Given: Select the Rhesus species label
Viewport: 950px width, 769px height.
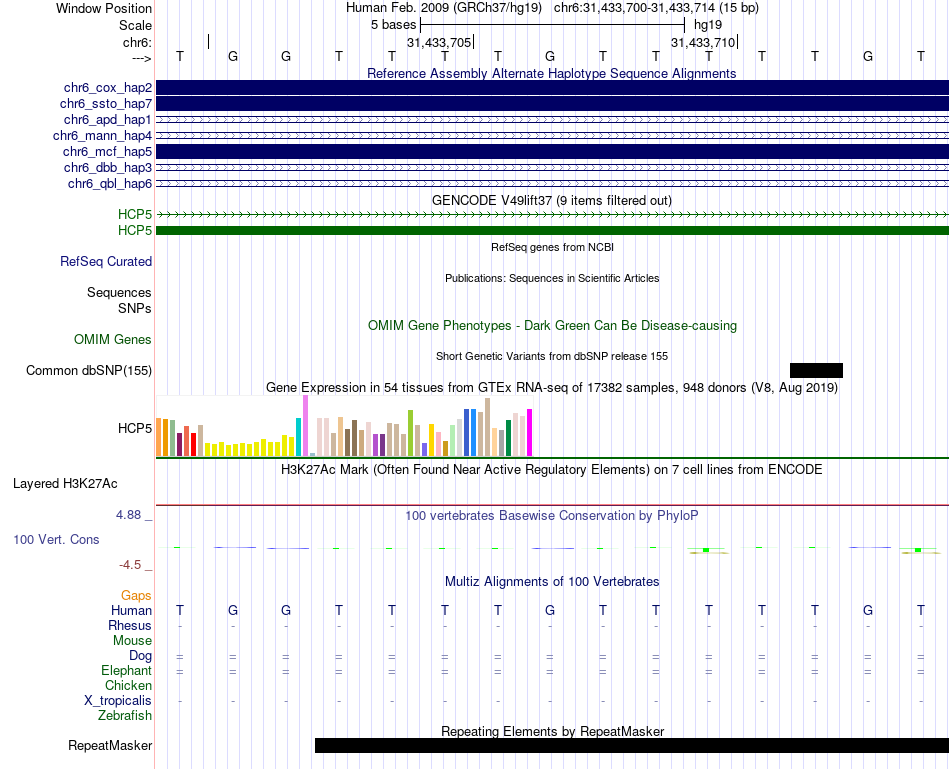Looking at the screenshot, I should (x=130, y=625).
